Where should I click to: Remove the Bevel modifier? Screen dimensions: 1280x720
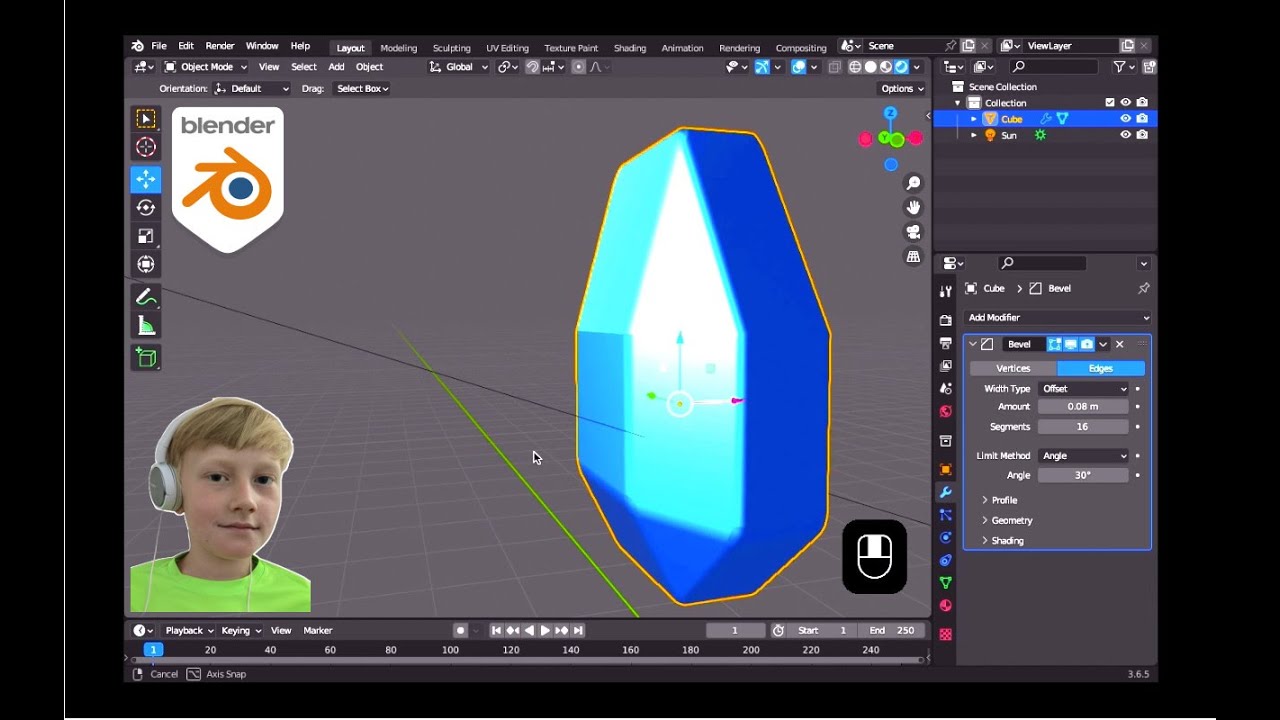tap(1119, 344)
